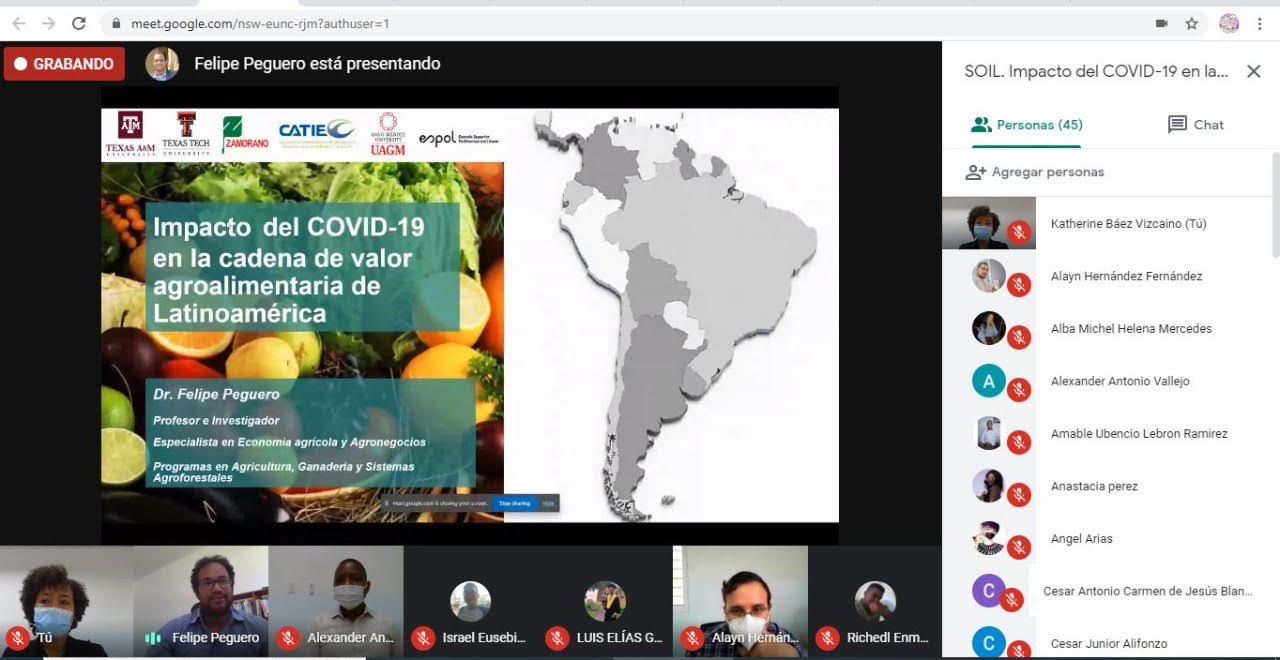The height and width of the screenshot is (660, 1280).
Task: Click the mic icon beside Alexander Antonio Vallejo
Action: tap(1019, 389)
